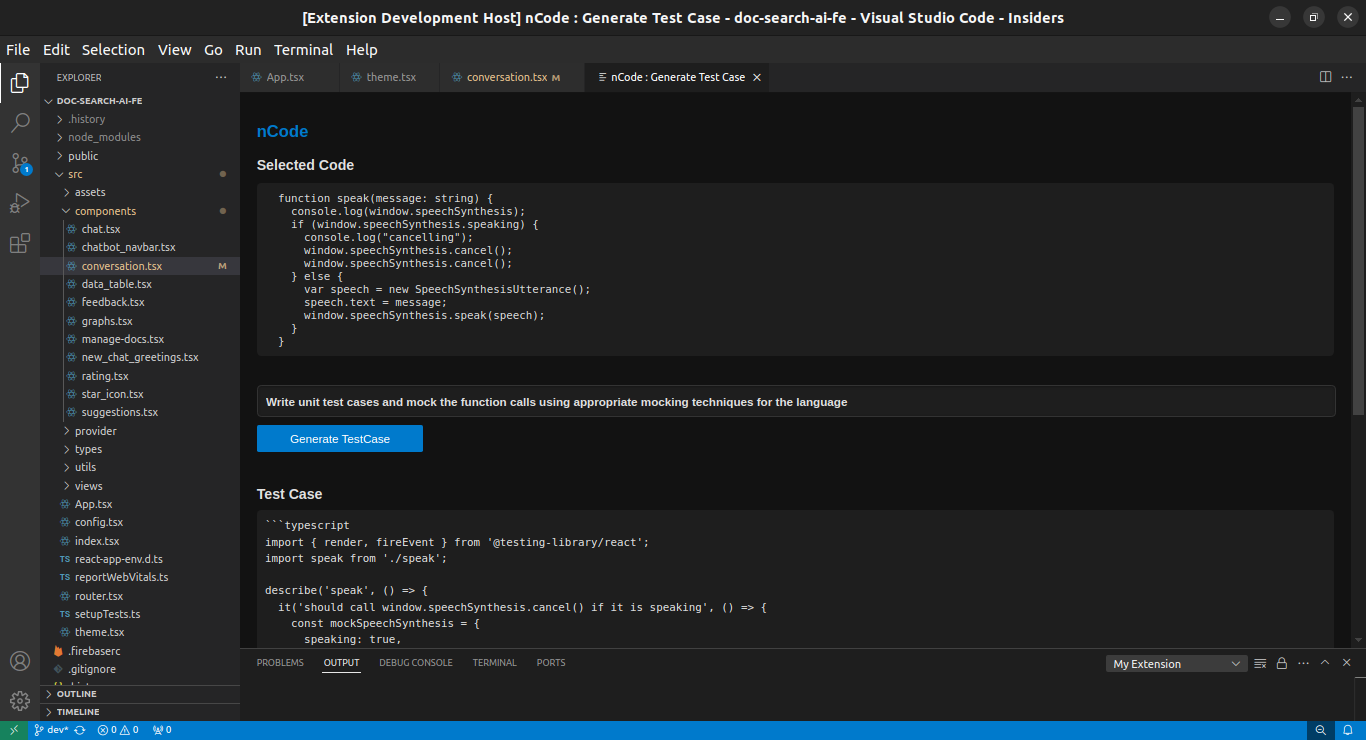Switch to the Debug Console panel tab
Viewport: 1366px width, 740px height.
[x=416, y=663]
